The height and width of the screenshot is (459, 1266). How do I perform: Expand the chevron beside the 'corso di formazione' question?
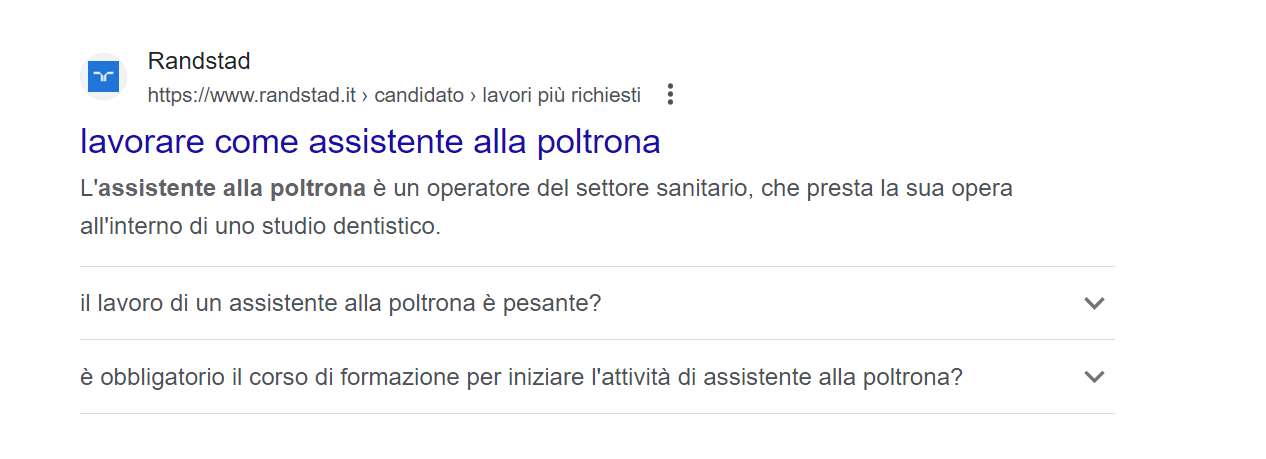(x=1095, y=377)
